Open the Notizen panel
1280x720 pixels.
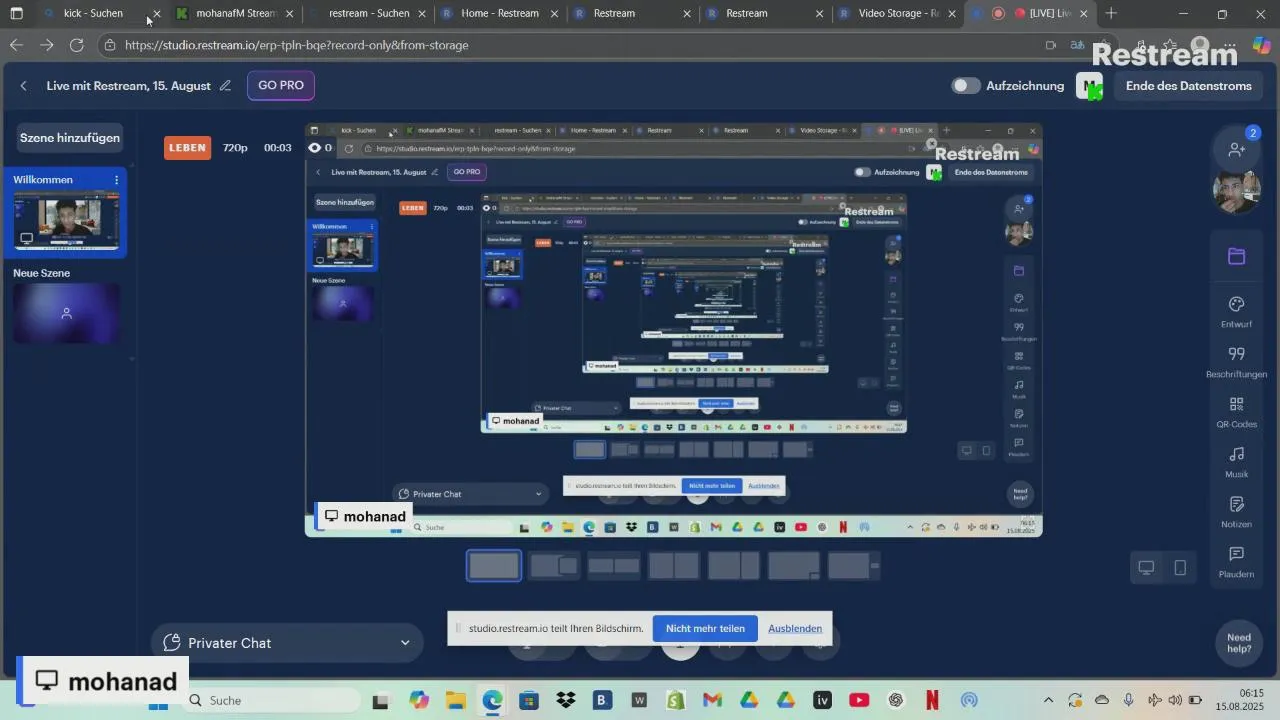point(1237,512)
